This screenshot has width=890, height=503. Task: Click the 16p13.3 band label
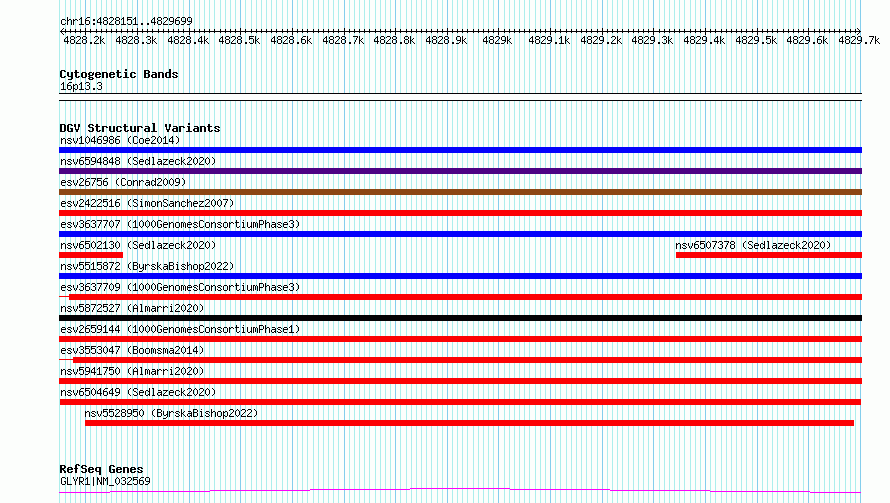pyautogui.click(x=81, y=86)
